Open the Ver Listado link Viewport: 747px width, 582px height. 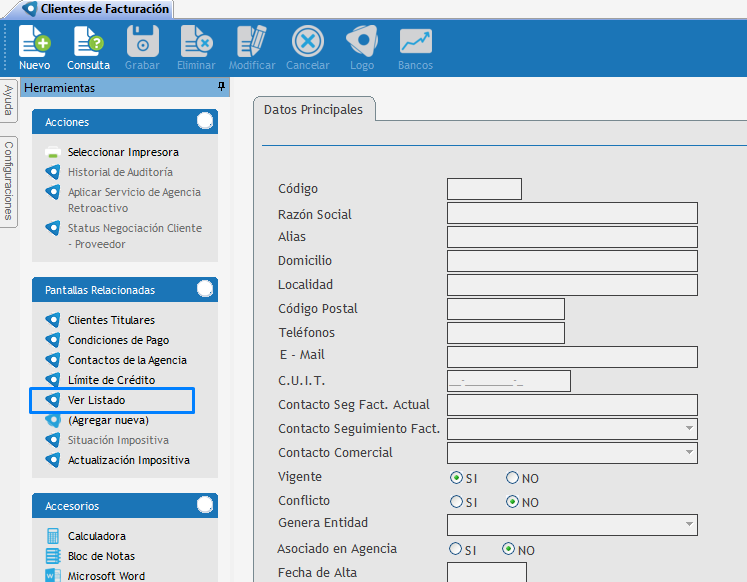[96, 400]
